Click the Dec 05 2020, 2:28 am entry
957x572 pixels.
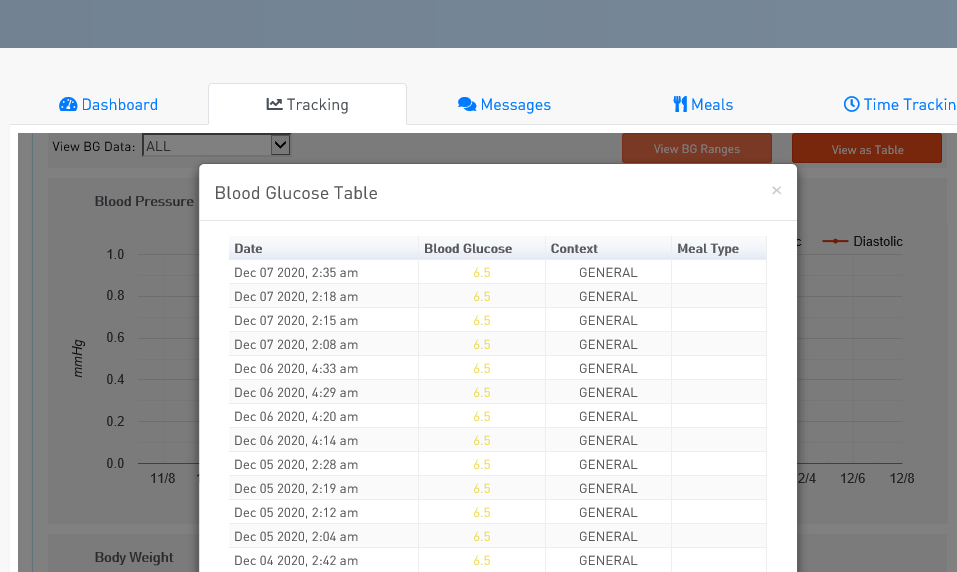[296, 464]
